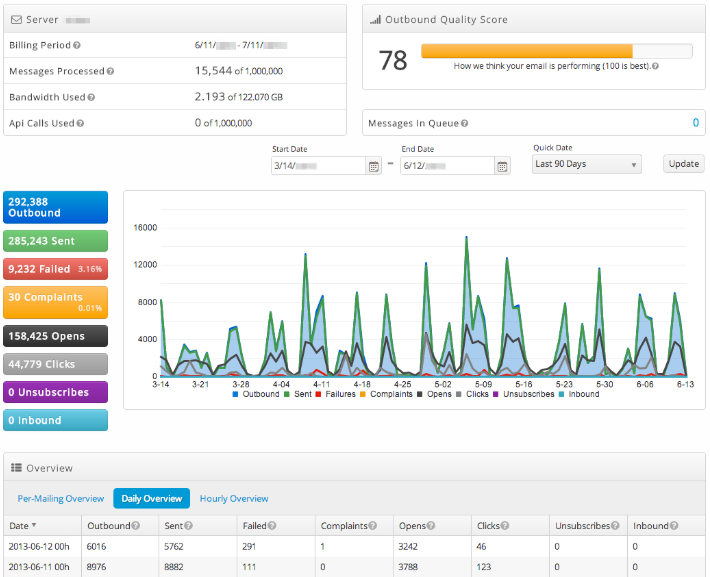Toggle the 292,388 Outbound series button
The height and width of the screenshot is (577, 710).
pyautogui.click(x=55, y=207)
